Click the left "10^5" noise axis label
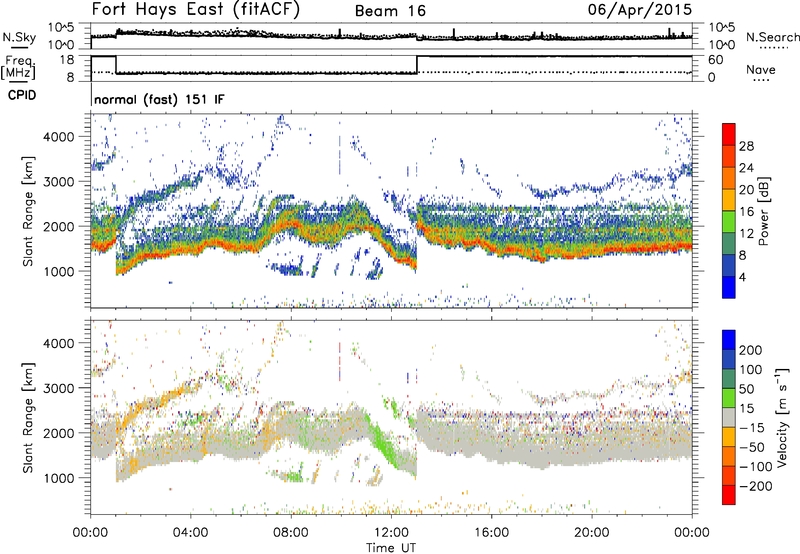 (61, 28)
